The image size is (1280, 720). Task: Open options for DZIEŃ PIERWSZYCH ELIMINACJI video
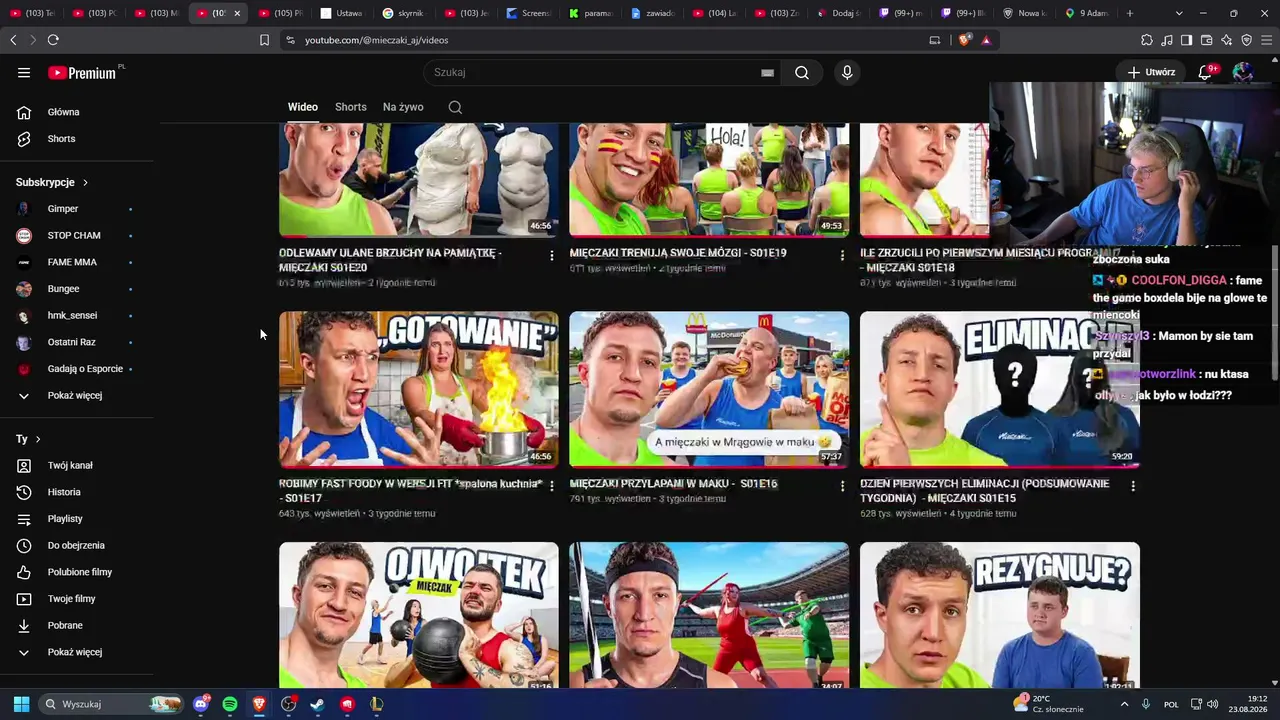[x=1133, y=487]
